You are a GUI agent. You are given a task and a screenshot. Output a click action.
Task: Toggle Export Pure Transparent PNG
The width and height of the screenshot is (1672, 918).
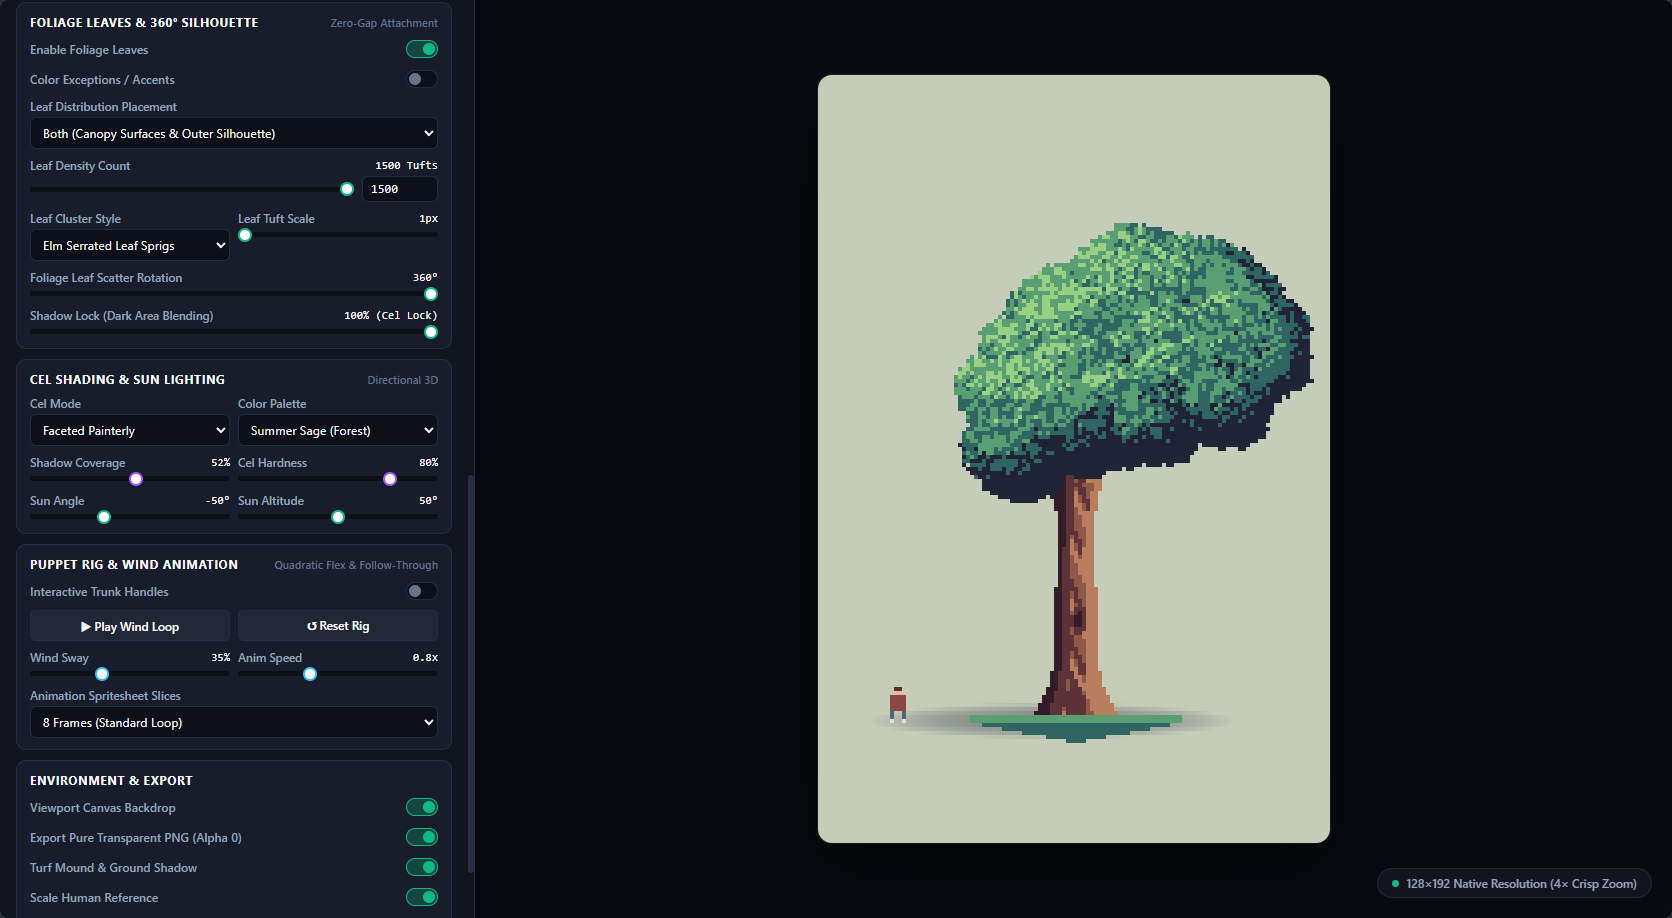422,837
